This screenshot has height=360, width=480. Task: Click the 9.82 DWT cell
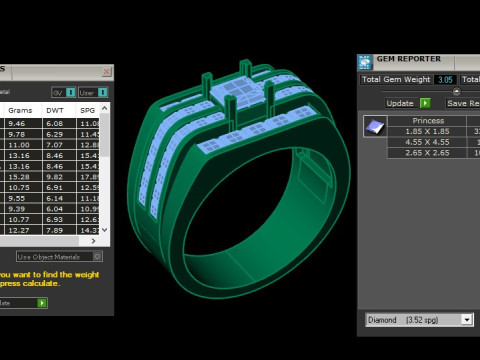pyautogui.click(x=59, y=177)
